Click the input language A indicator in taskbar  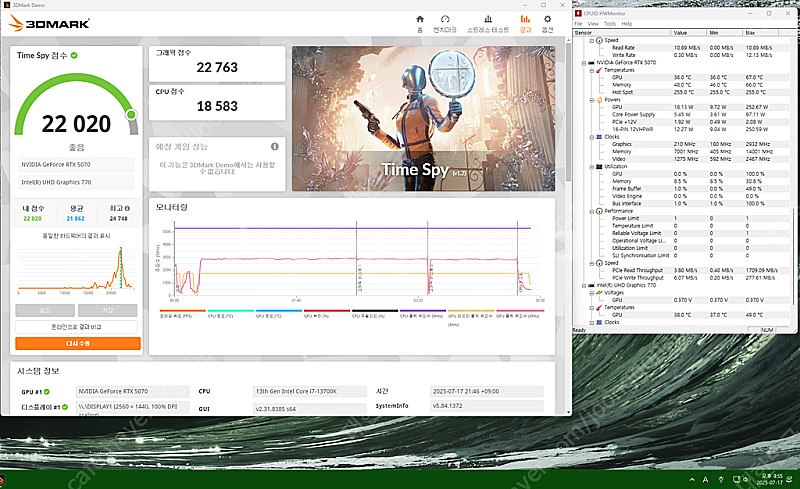[x=706, y=479]
